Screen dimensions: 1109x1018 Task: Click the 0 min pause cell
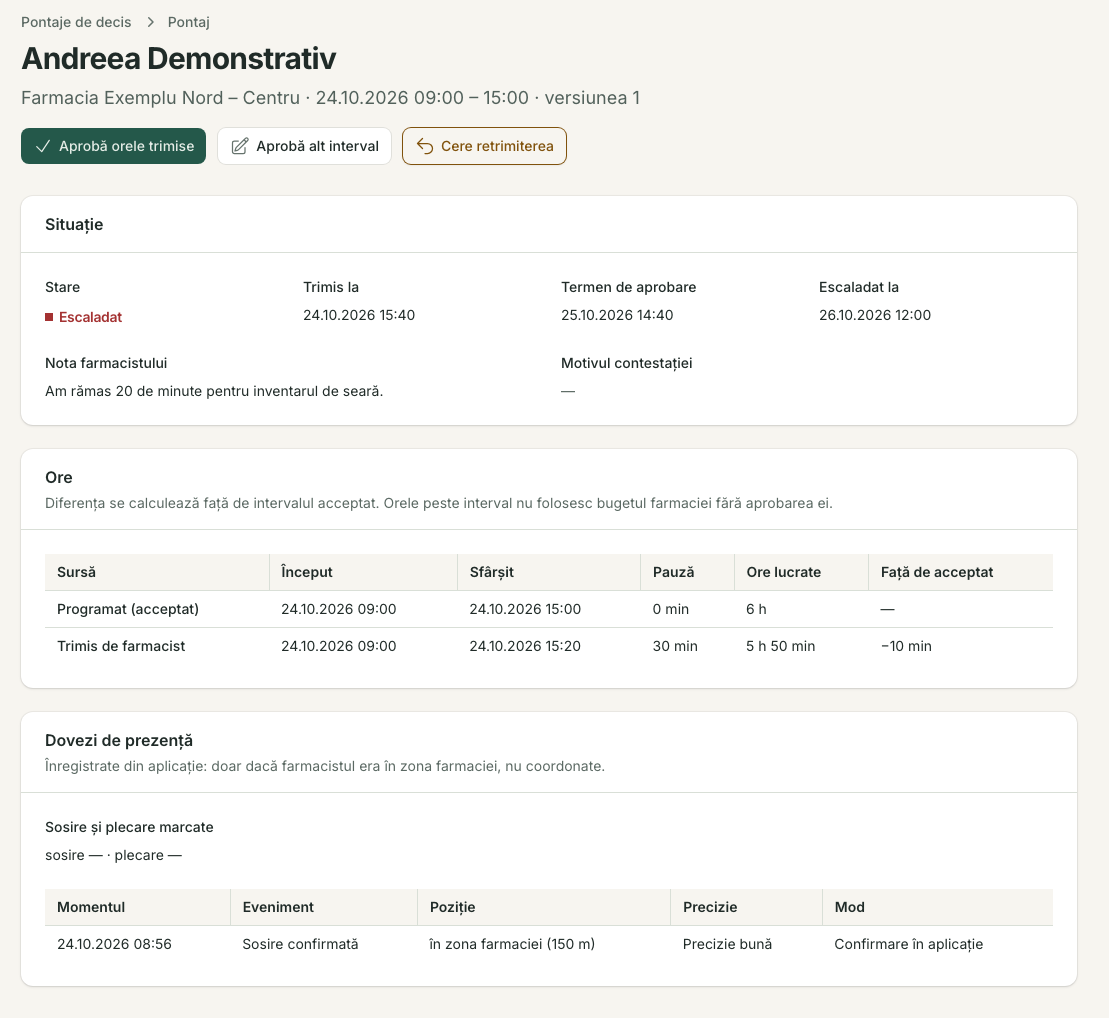pyautogui.click(x=670, y=609)
